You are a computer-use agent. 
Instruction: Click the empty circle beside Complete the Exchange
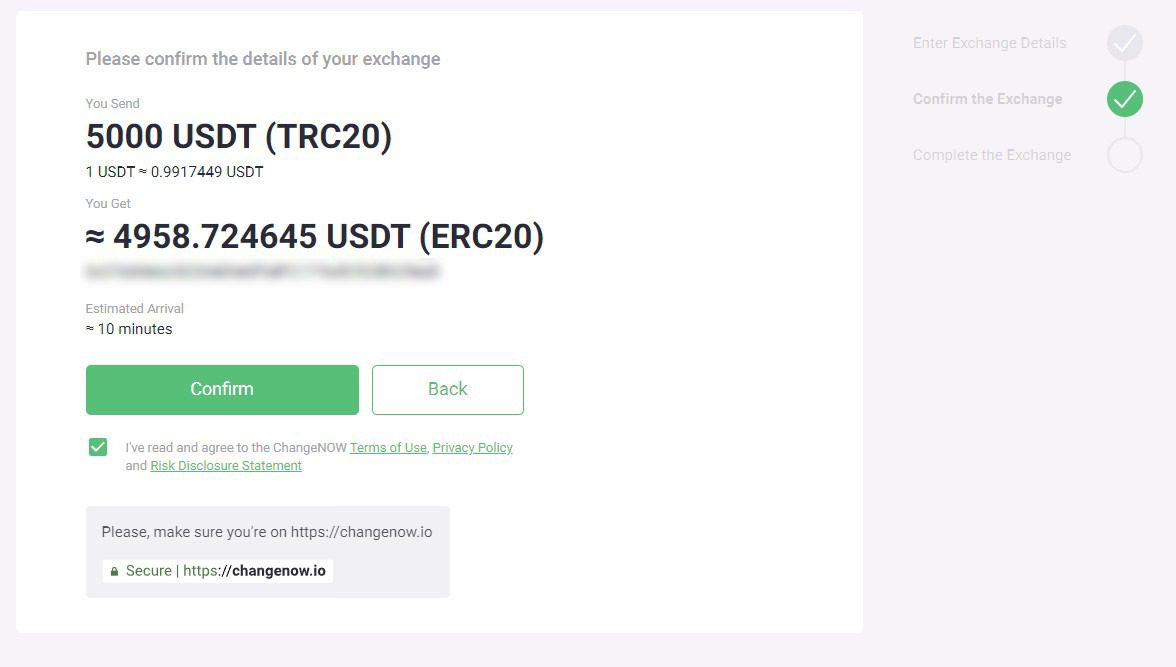1124,155
